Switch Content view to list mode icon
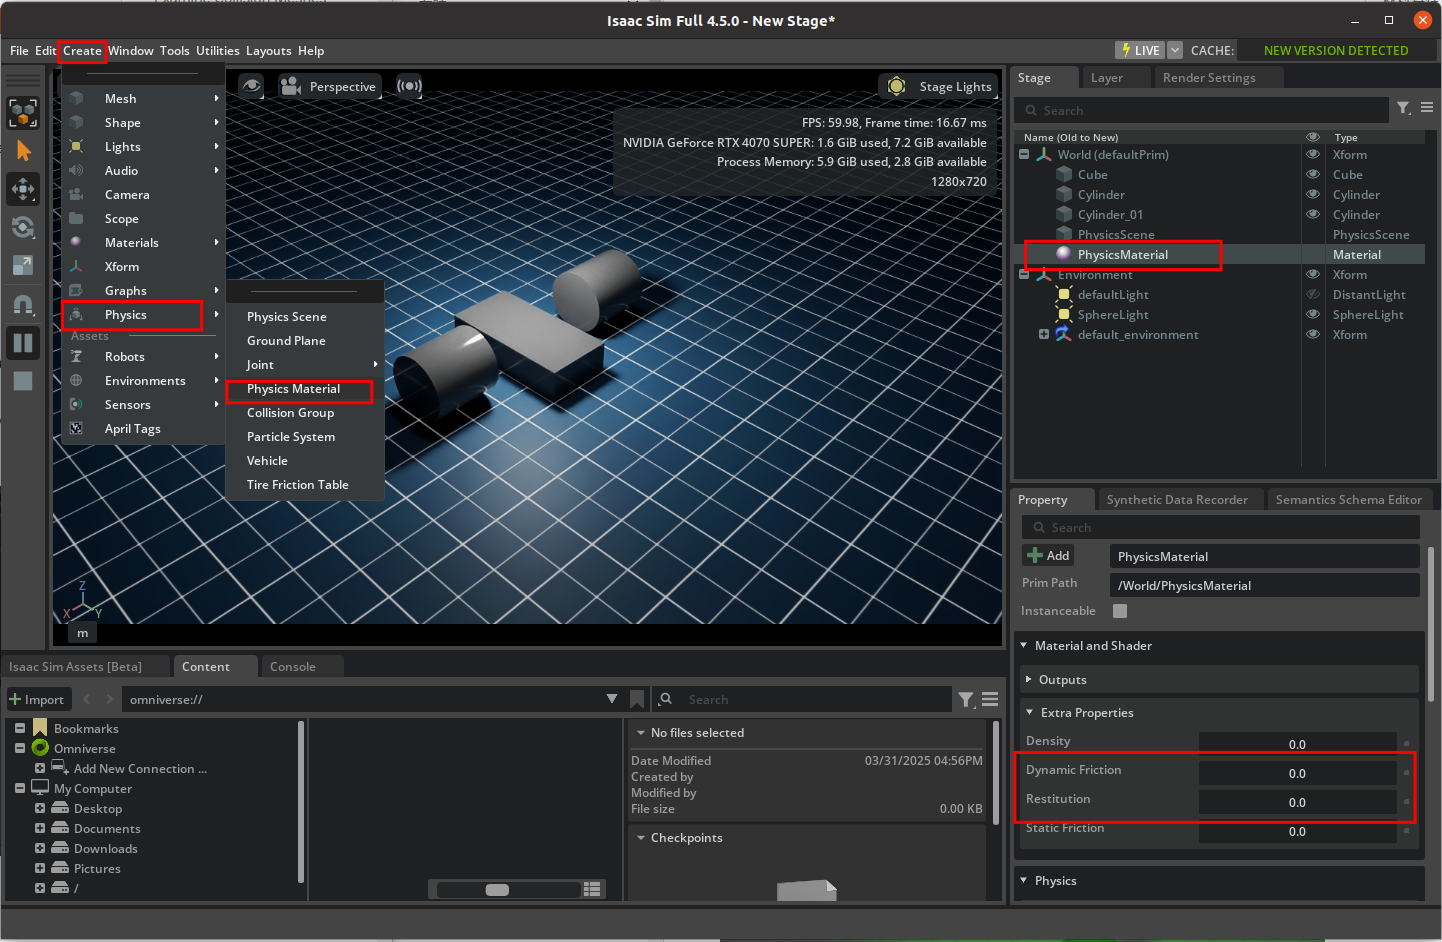The image size is (1442, 942). tap(592, 889)
